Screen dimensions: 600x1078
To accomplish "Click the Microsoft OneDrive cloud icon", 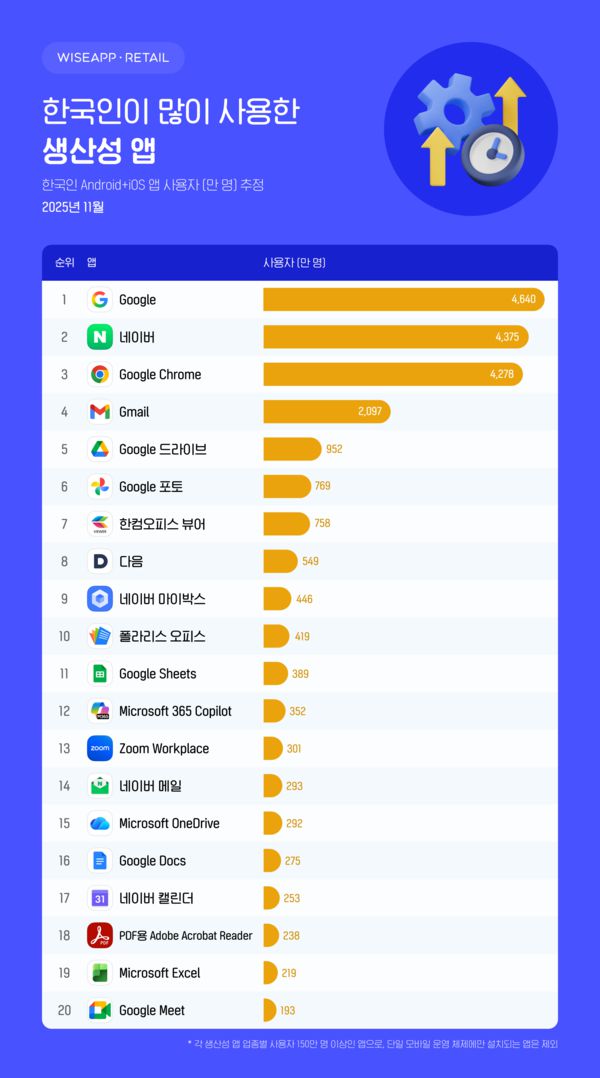I will coord(99,823).
